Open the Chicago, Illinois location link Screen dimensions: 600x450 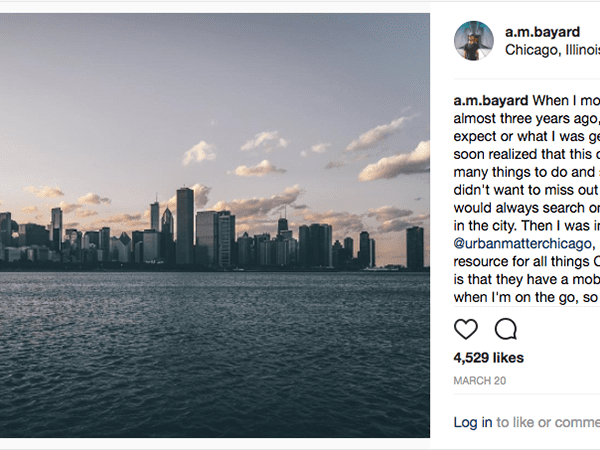coord(552,49)
